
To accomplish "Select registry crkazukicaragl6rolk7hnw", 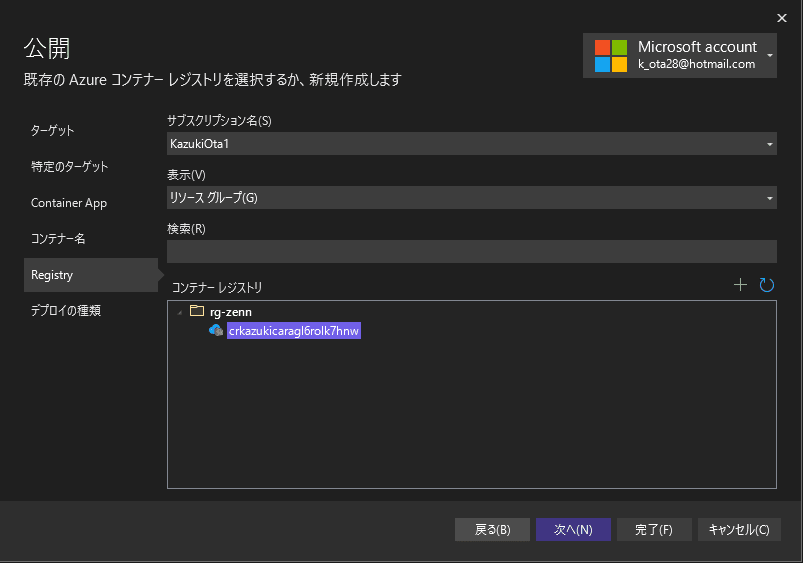I will [x=293, y=331].
